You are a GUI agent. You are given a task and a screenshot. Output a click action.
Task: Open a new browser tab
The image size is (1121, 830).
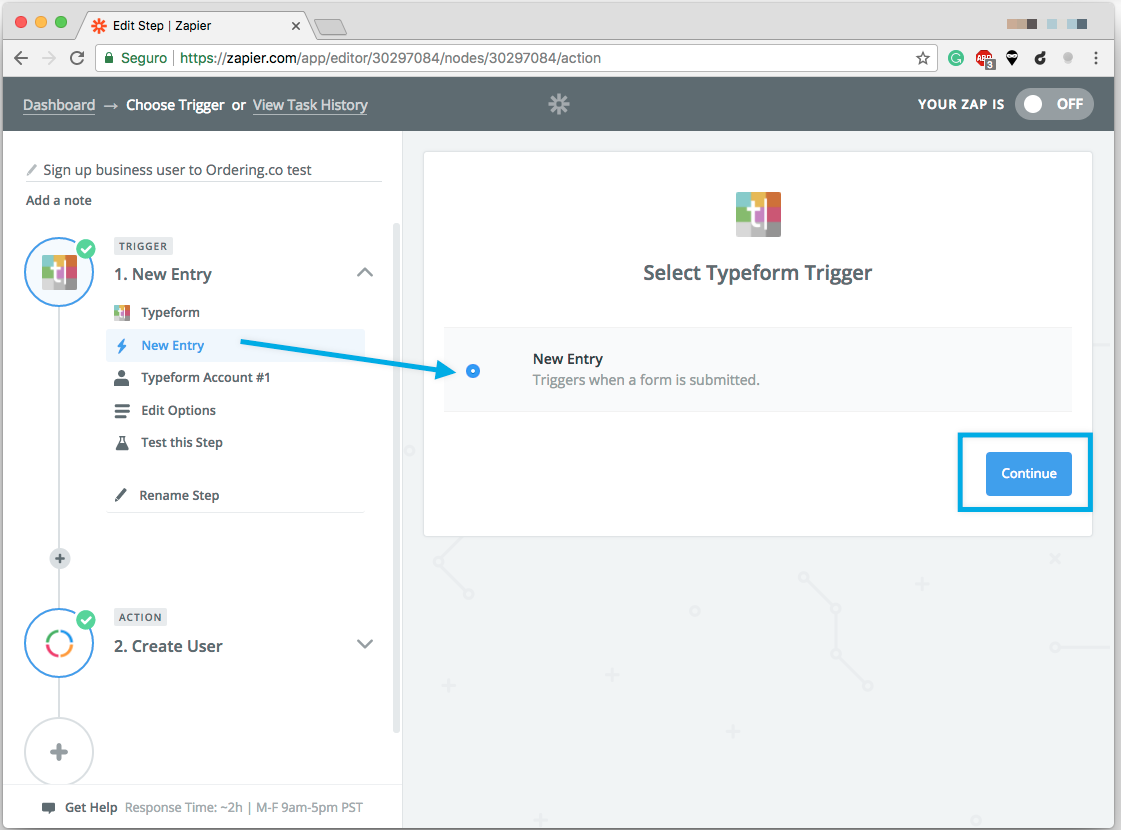(x=330, y=27)
